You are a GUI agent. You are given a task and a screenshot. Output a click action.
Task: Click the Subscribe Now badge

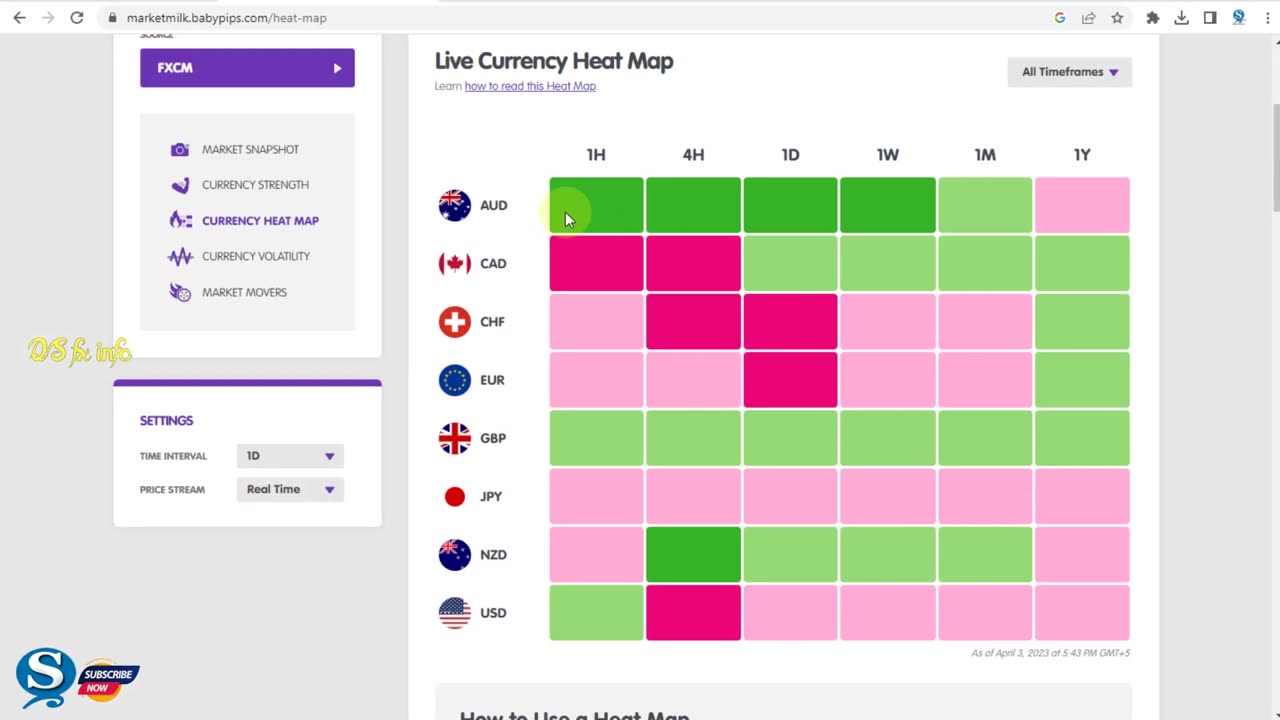point(109,680)
